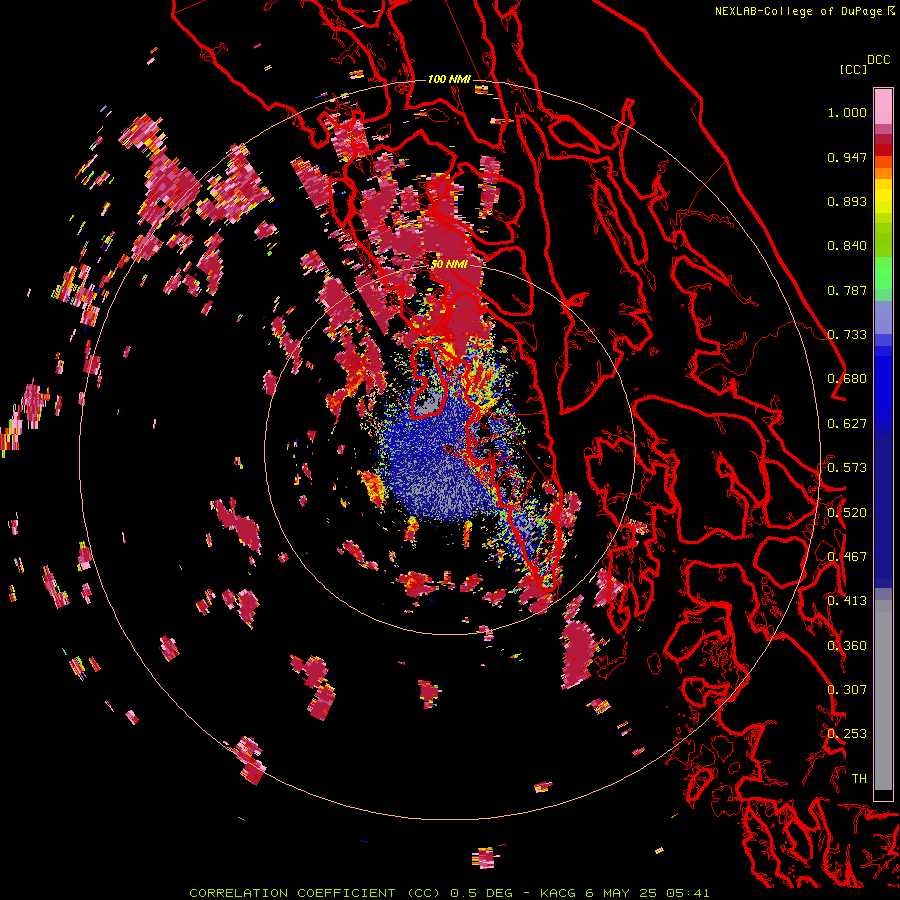Click the Correlation Coefficient caption at bottom
This screenshot has width=900, height=900.
[x=449, y=893]
